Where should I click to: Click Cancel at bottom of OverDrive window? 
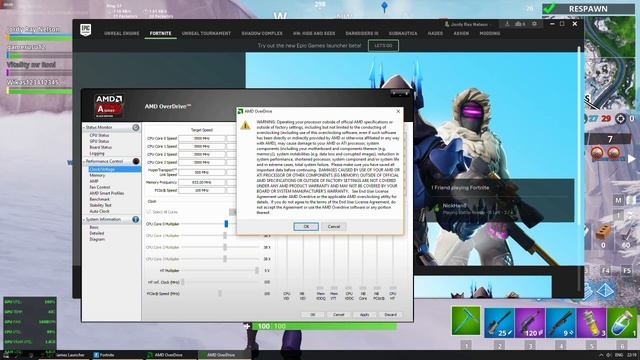pyautogui.click(x=338, y=315)
